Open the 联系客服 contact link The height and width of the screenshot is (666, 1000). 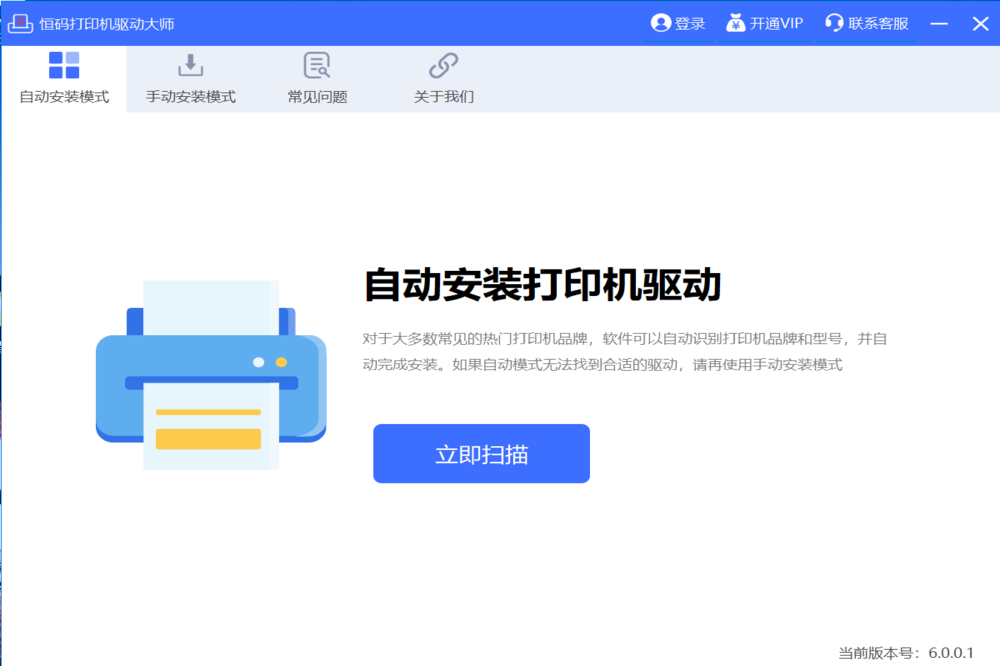[878, 23]
